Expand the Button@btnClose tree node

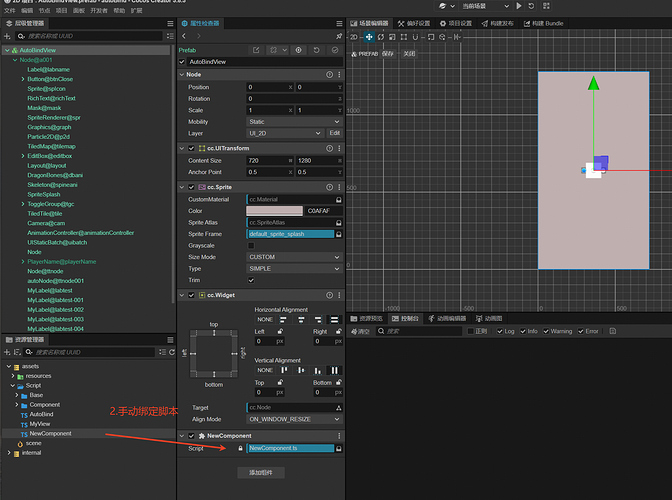pyautogui.click(x=22, y=79)
